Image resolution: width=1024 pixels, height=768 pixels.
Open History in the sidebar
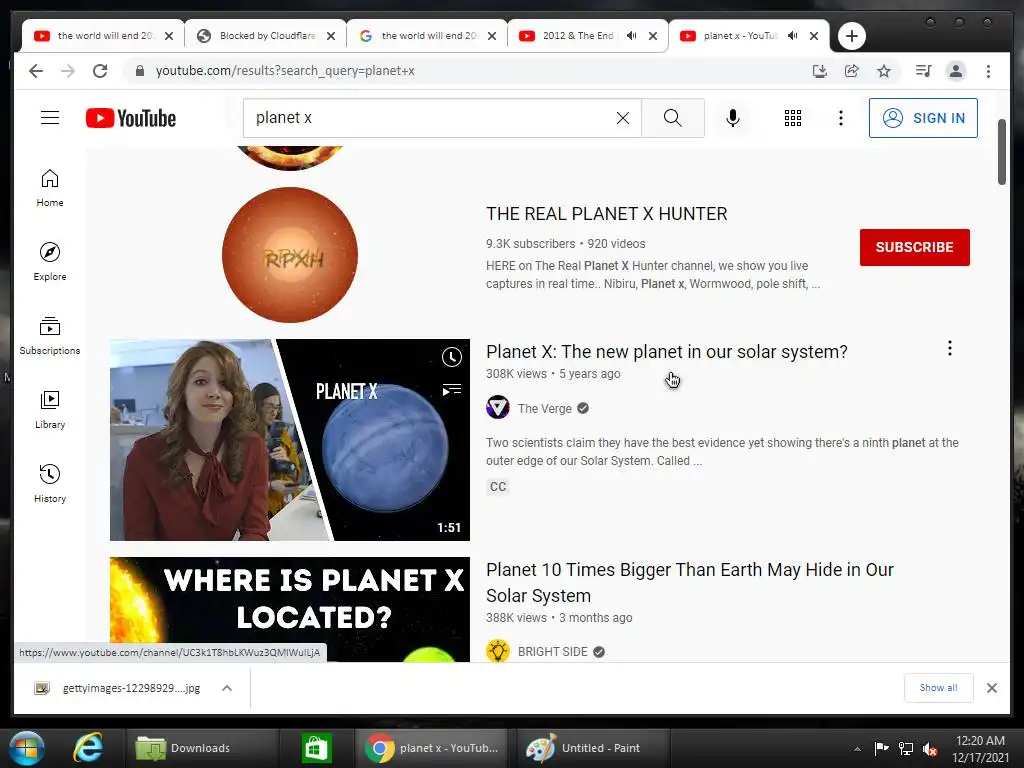pyautogui.click(x=50, y=483)
